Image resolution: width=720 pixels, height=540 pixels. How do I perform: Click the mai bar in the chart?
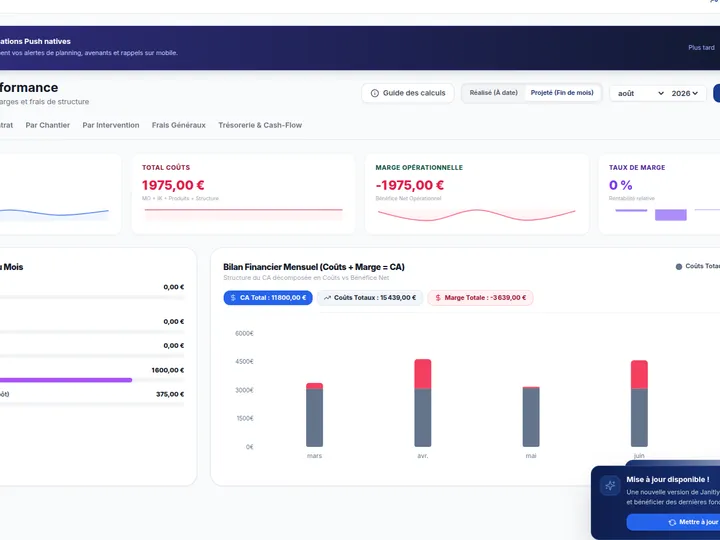tap(531, 416)
